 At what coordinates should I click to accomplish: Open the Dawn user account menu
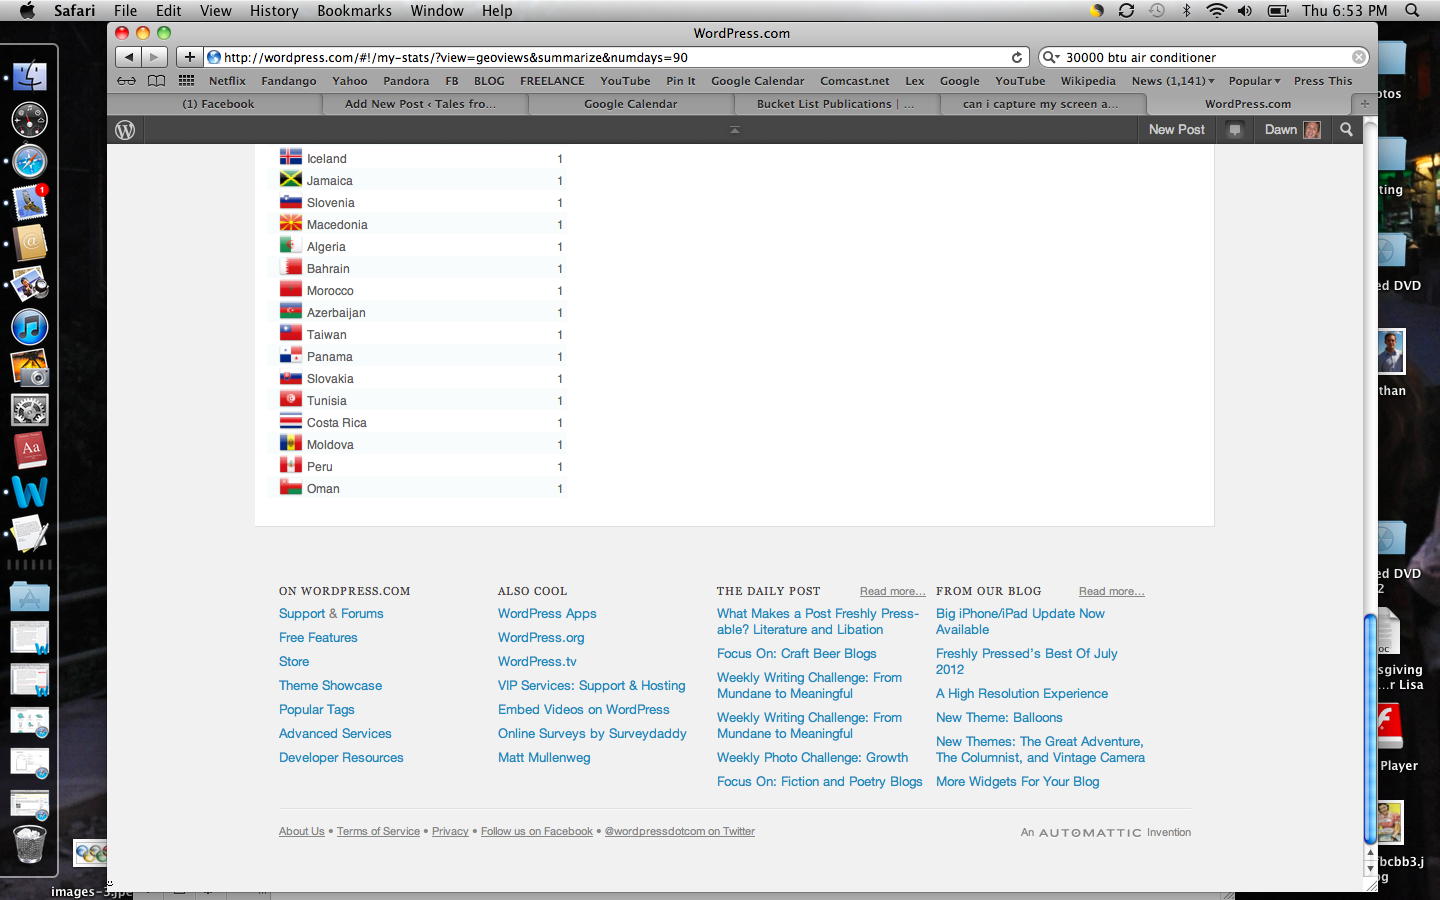click(x=1291, y=130)
